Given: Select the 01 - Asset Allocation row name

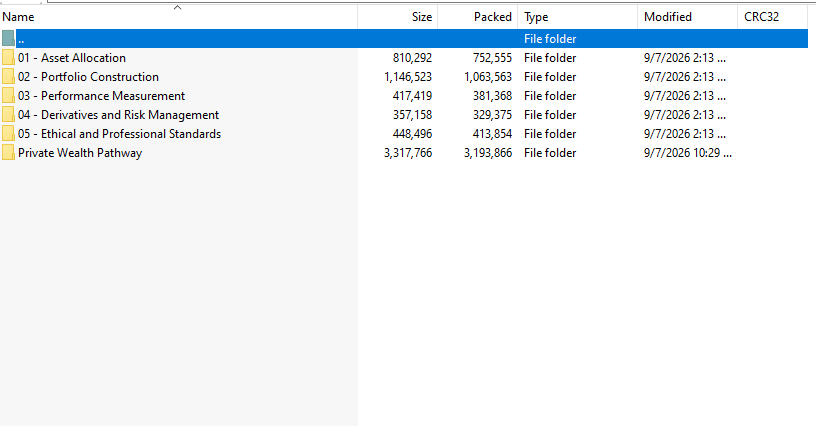Looking at the screenshot, I should [72, 58].
